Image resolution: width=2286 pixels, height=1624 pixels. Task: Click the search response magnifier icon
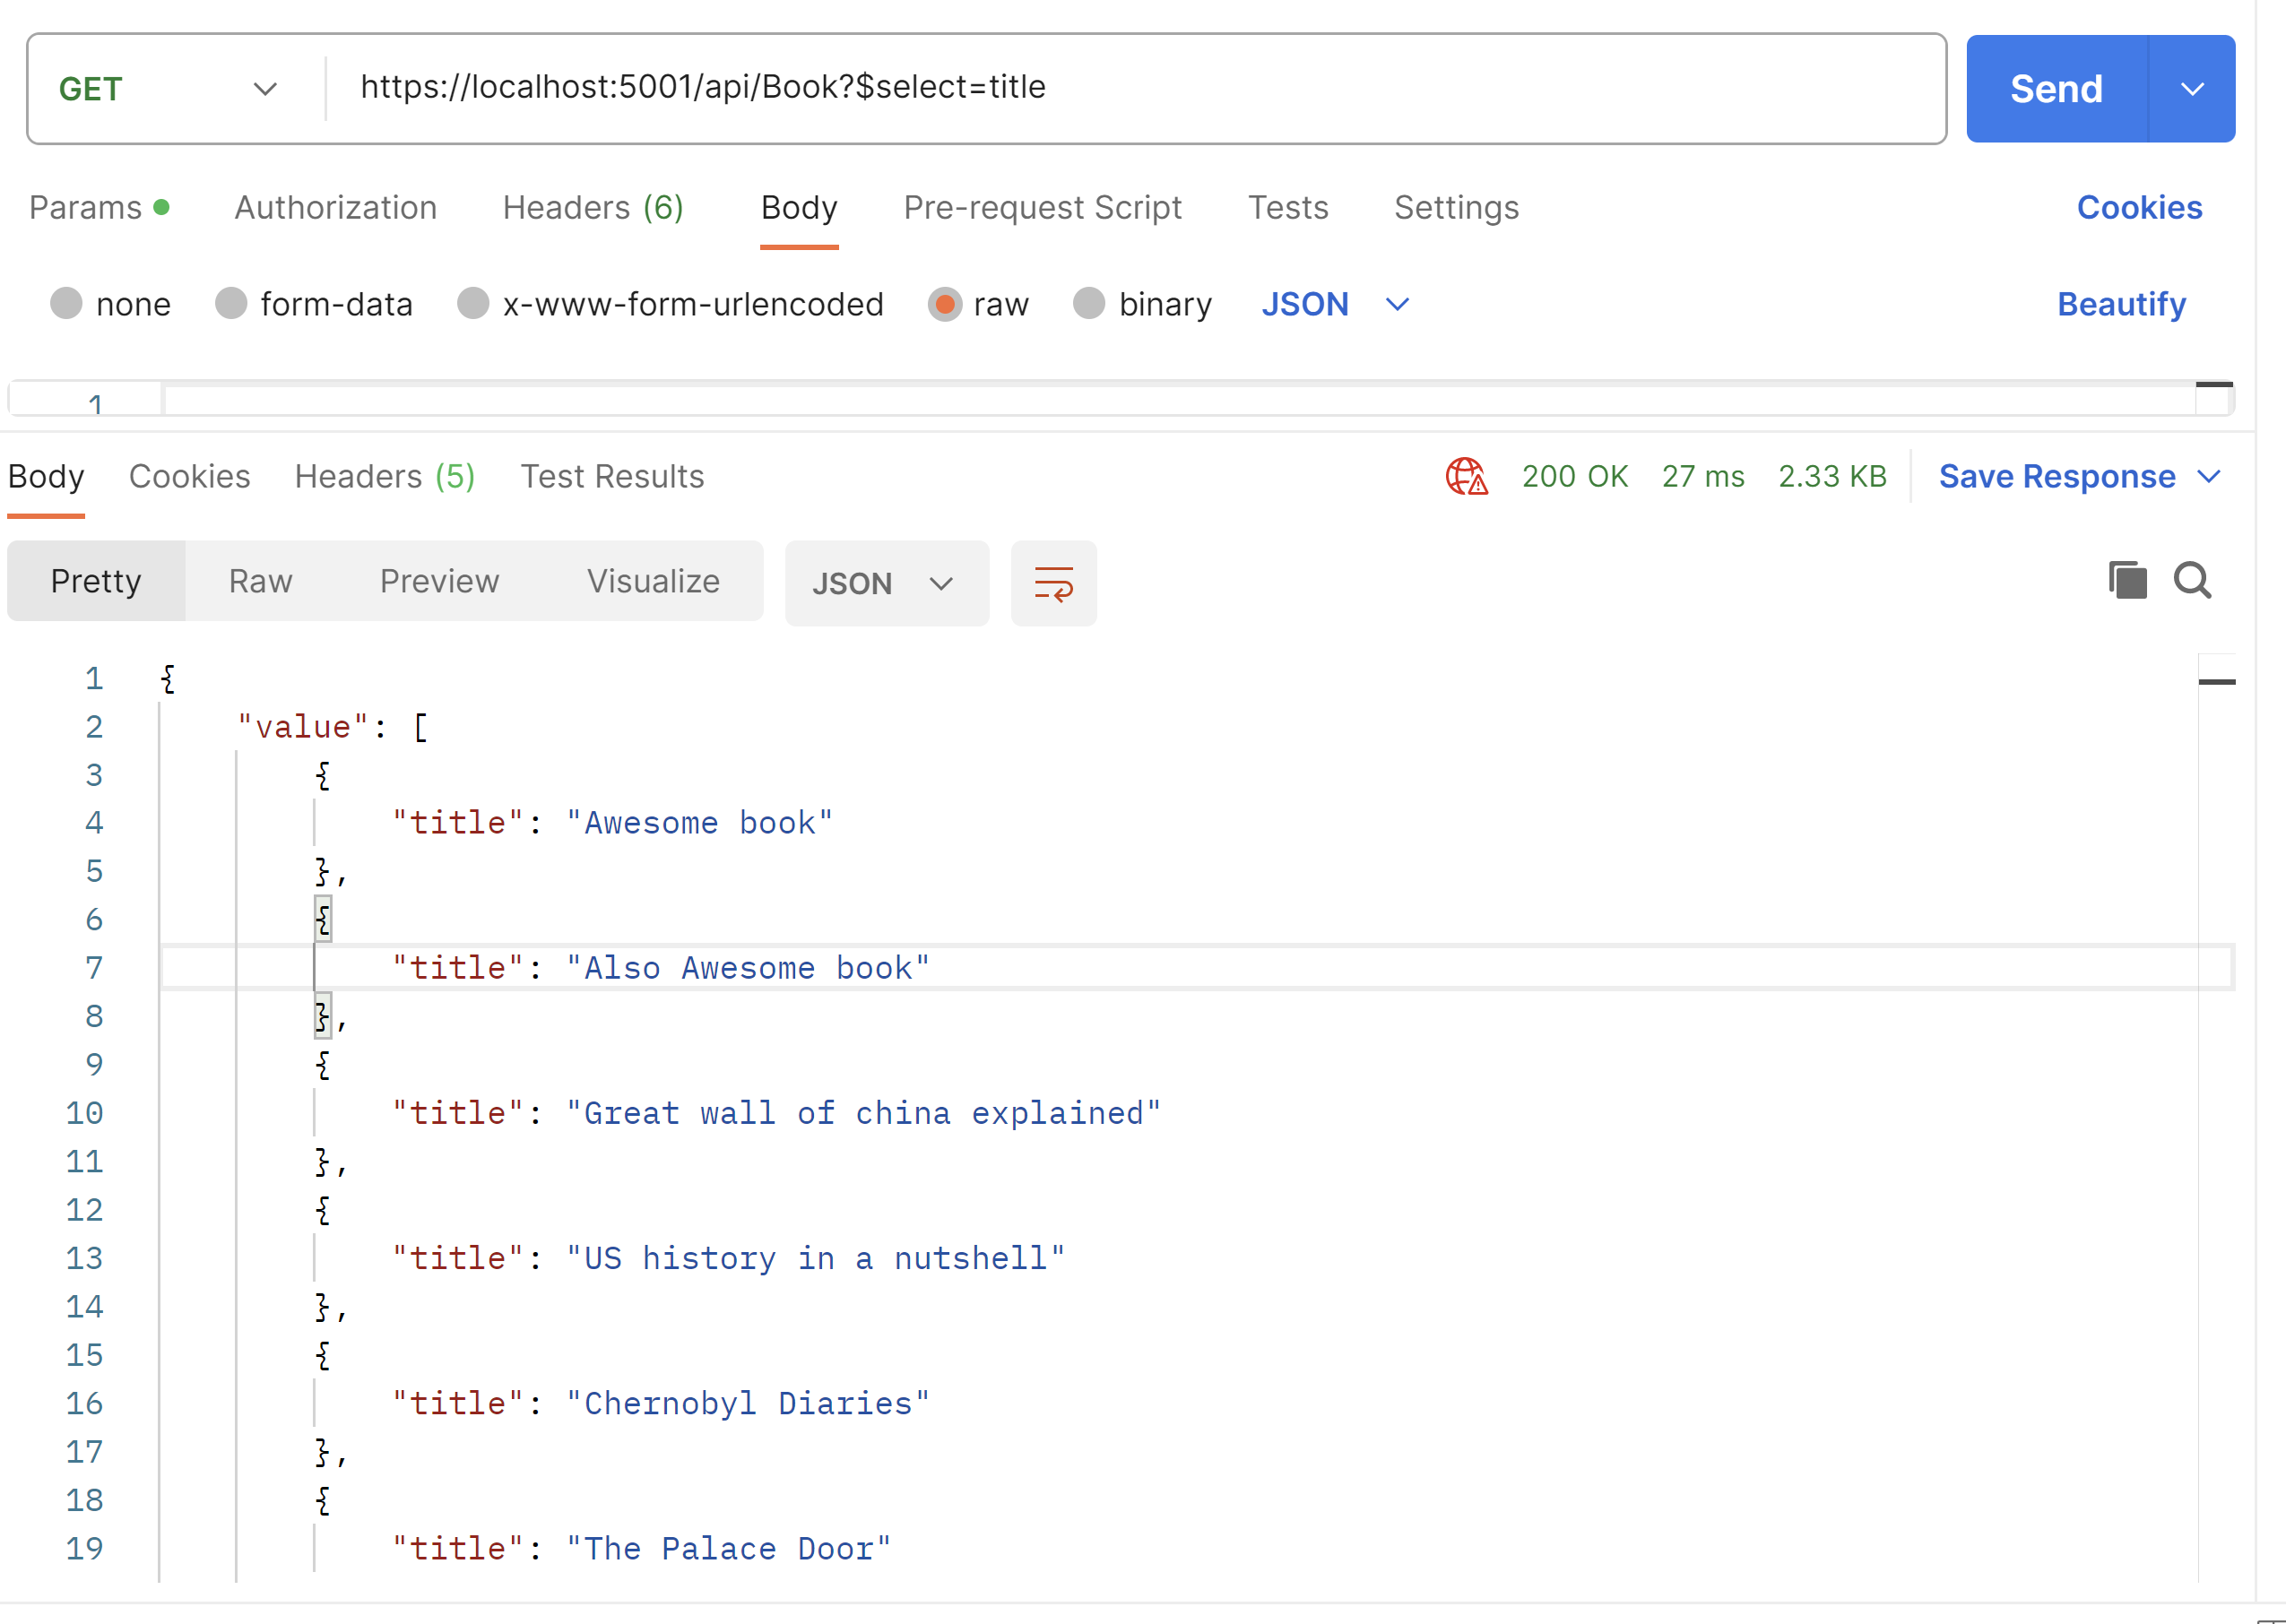[x=2192, y=581]
